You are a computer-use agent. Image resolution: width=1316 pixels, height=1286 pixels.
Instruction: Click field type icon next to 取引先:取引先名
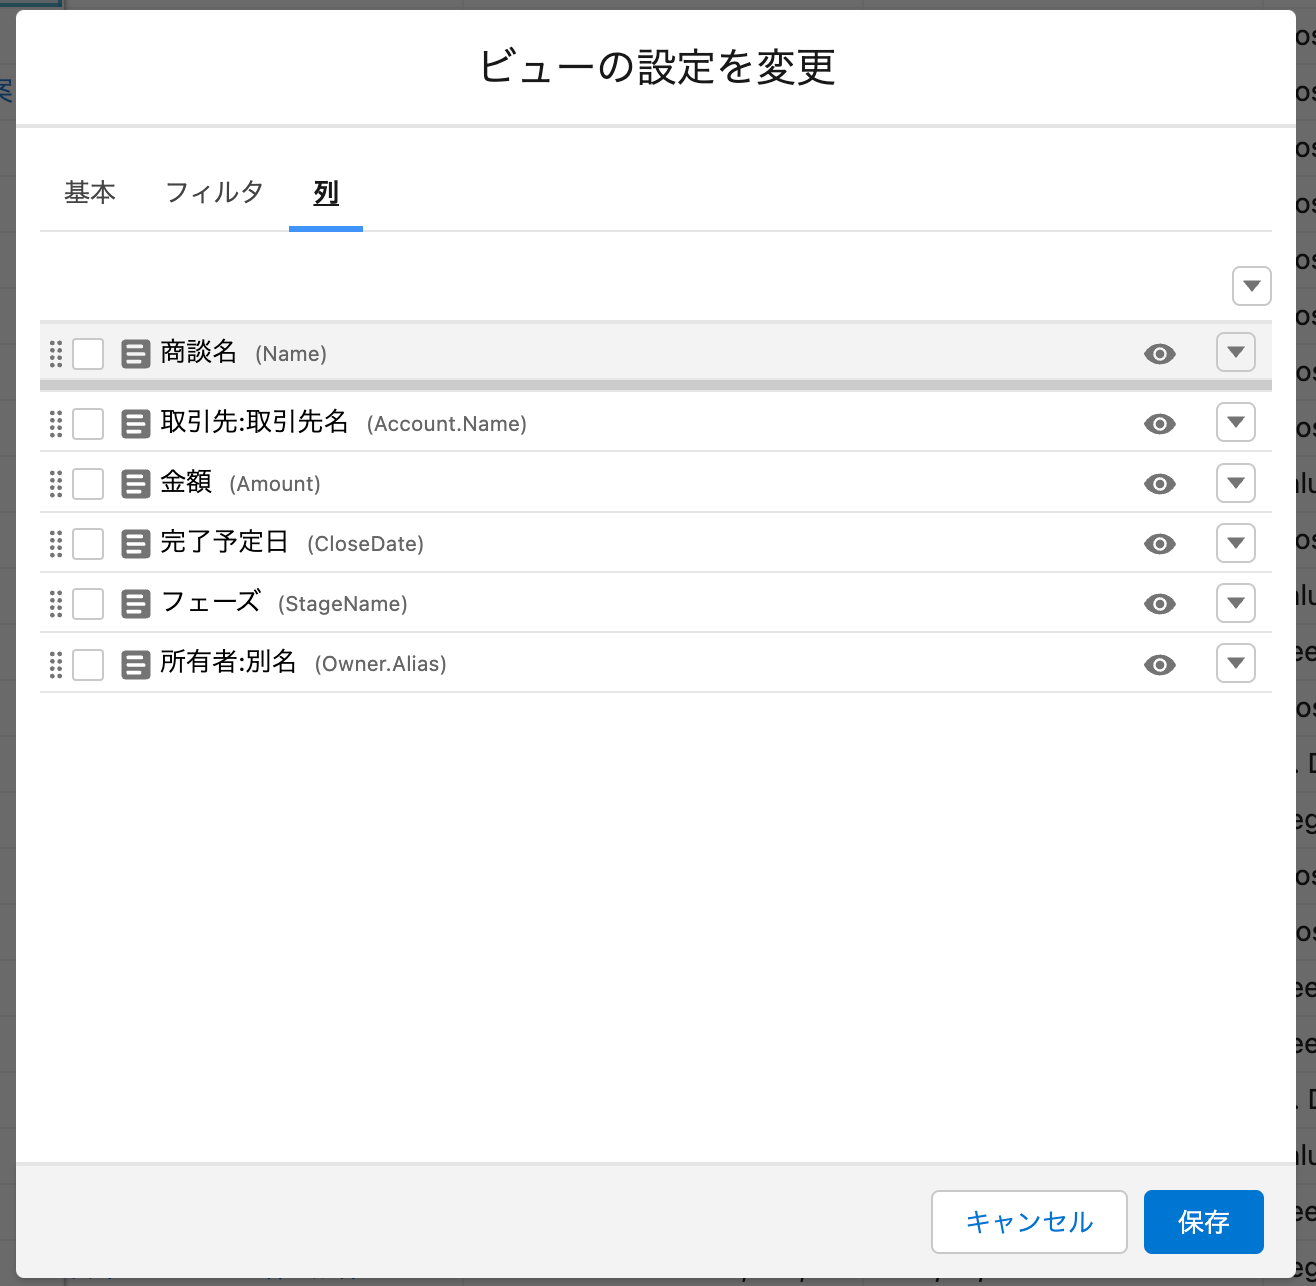pyautogui.click(x=136, y=424)
